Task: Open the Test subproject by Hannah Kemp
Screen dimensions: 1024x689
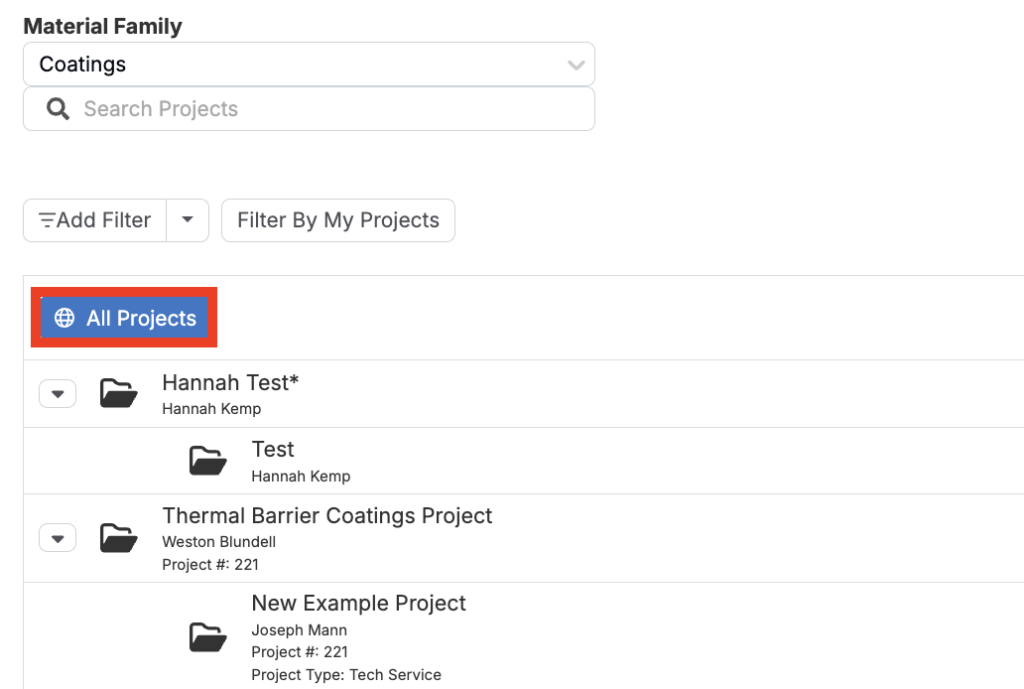Action: pos(273,450)
